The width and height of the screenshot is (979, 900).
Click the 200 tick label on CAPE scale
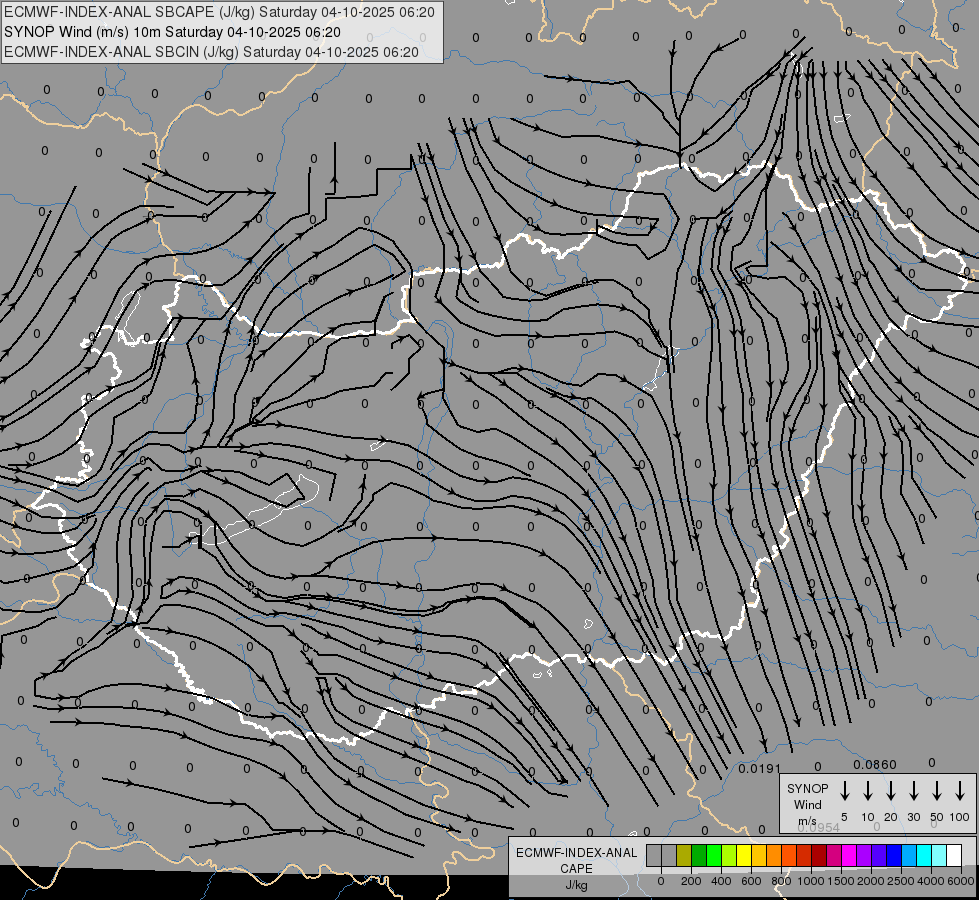click(x=691, y=881)
